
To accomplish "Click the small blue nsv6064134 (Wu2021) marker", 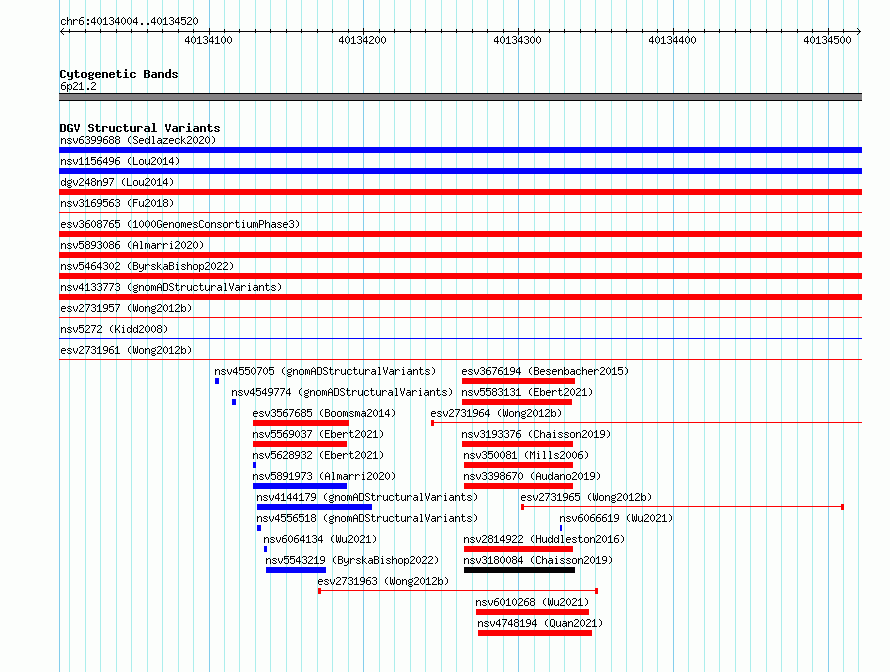I will click(265, 549).
